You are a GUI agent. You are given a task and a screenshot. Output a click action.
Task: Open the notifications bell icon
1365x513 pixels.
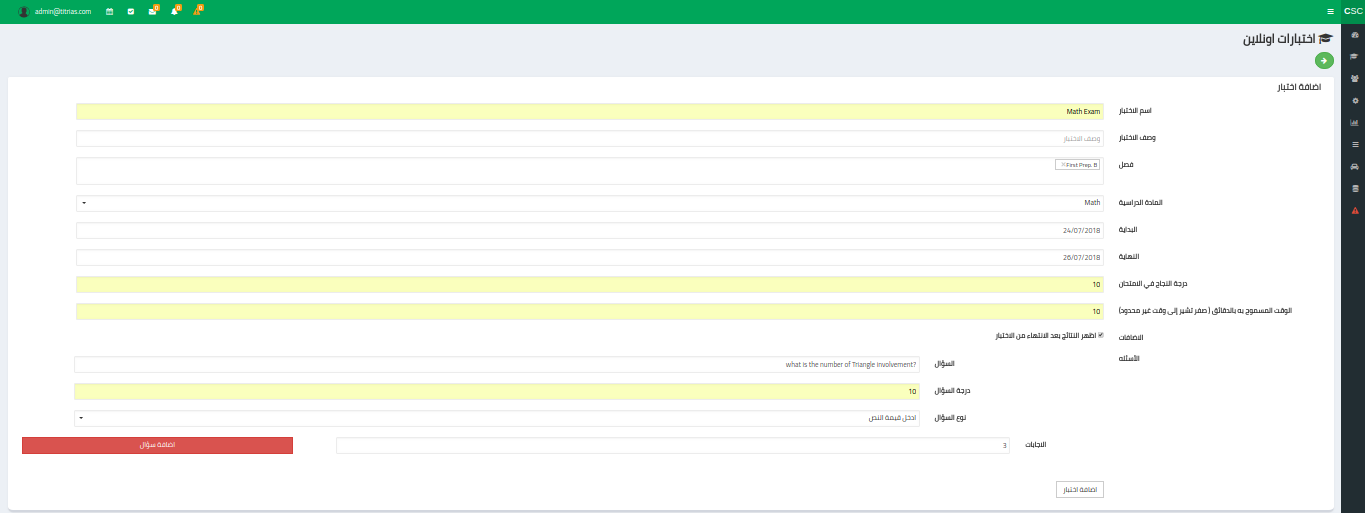(x=174, y=11)
